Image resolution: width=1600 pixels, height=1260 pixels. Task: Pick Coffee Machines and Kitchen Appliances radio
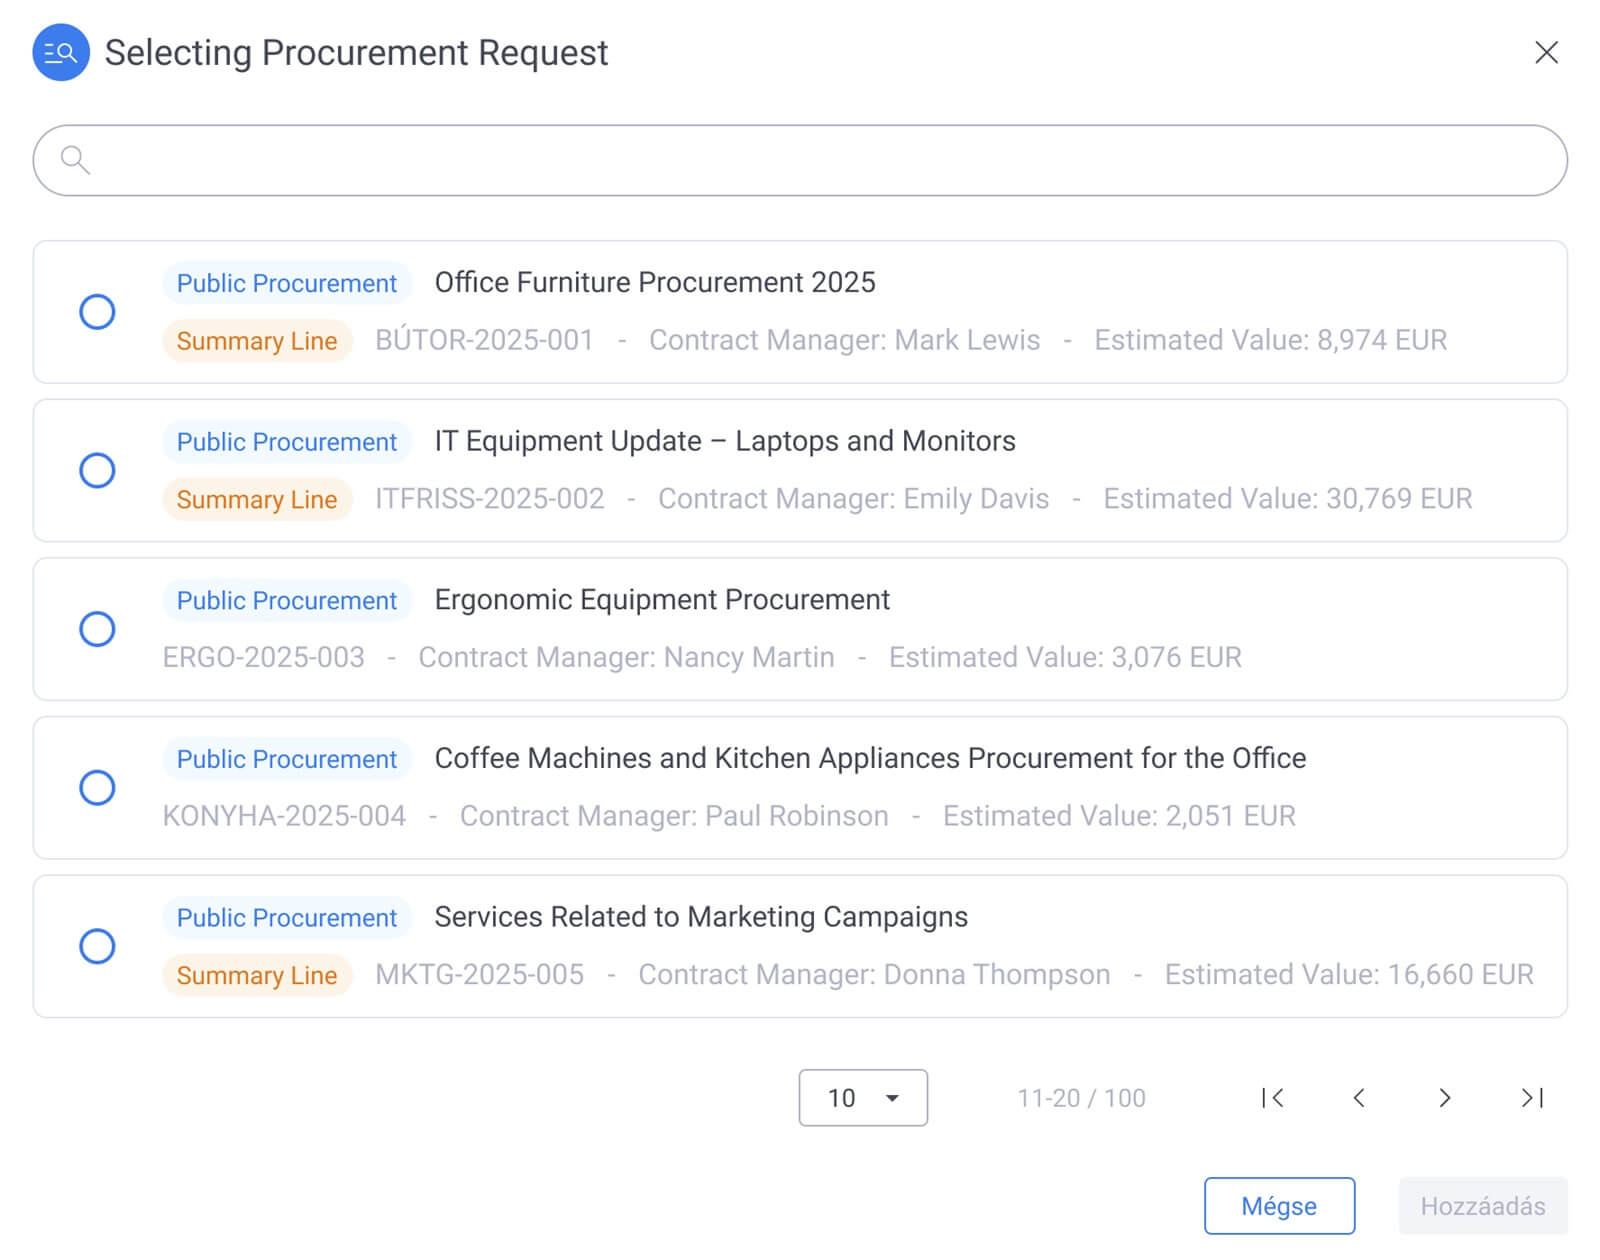[x=97, y=788]
